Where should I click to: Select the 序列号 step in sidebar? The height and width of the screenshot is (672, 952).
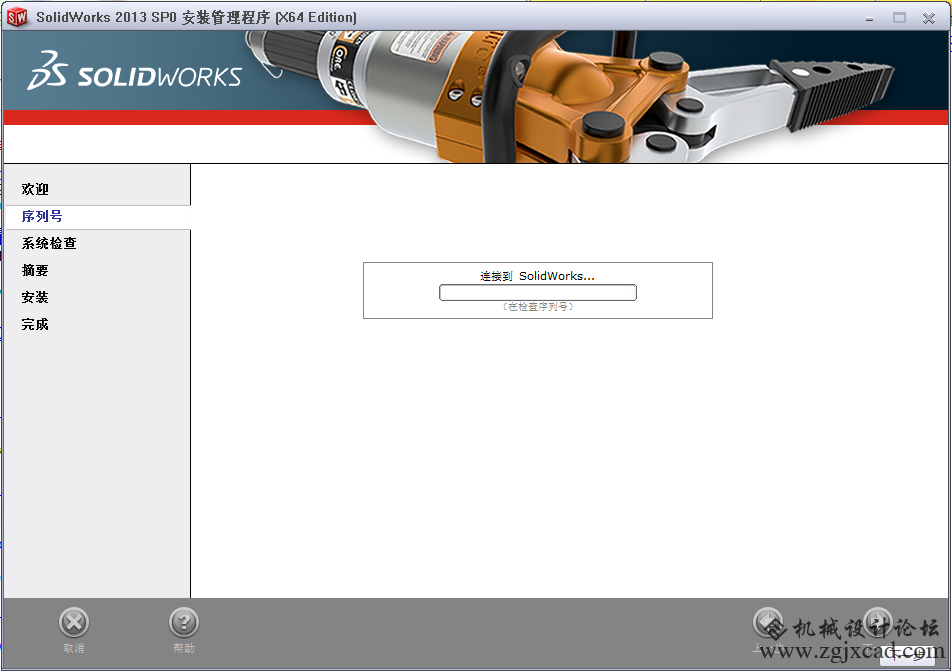point(42,216)
